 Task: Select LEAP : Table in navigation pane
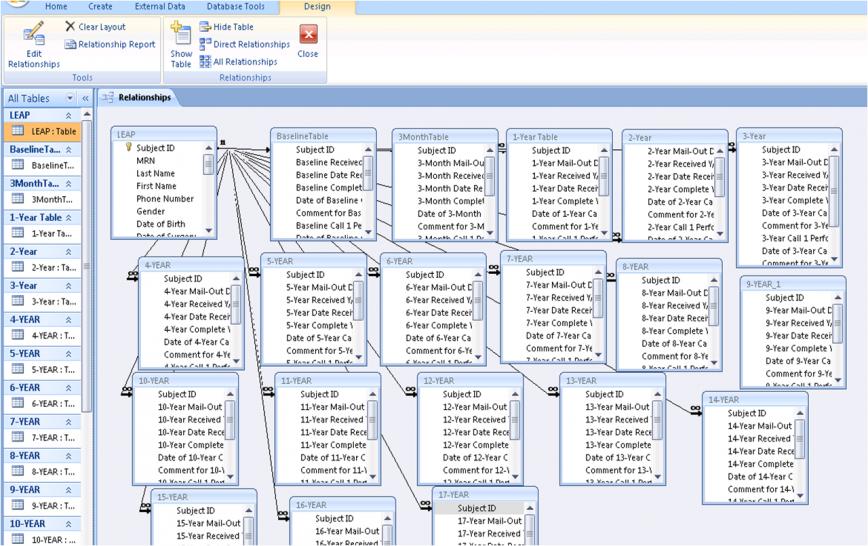pyautogui.click(x=52, y=131)
